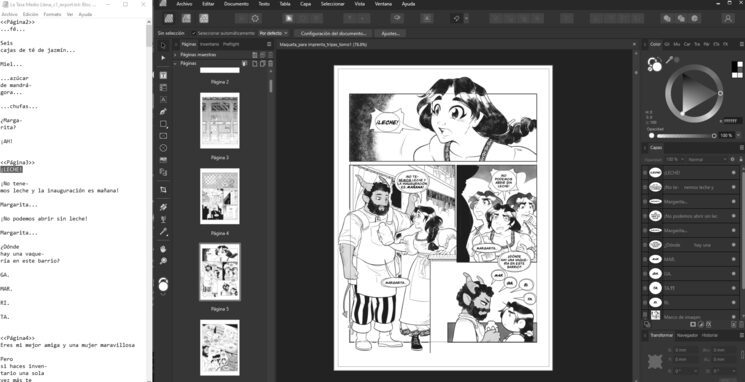Select the Frame Text tool
745x382 pixels.
(x=163, y=76)
